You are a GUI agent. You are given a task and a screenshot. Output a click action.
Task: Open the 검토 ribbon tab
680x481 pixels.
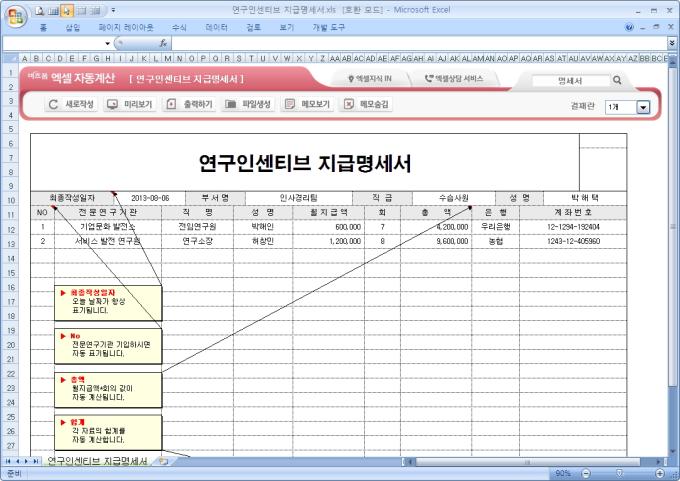[x=254, y=28]
